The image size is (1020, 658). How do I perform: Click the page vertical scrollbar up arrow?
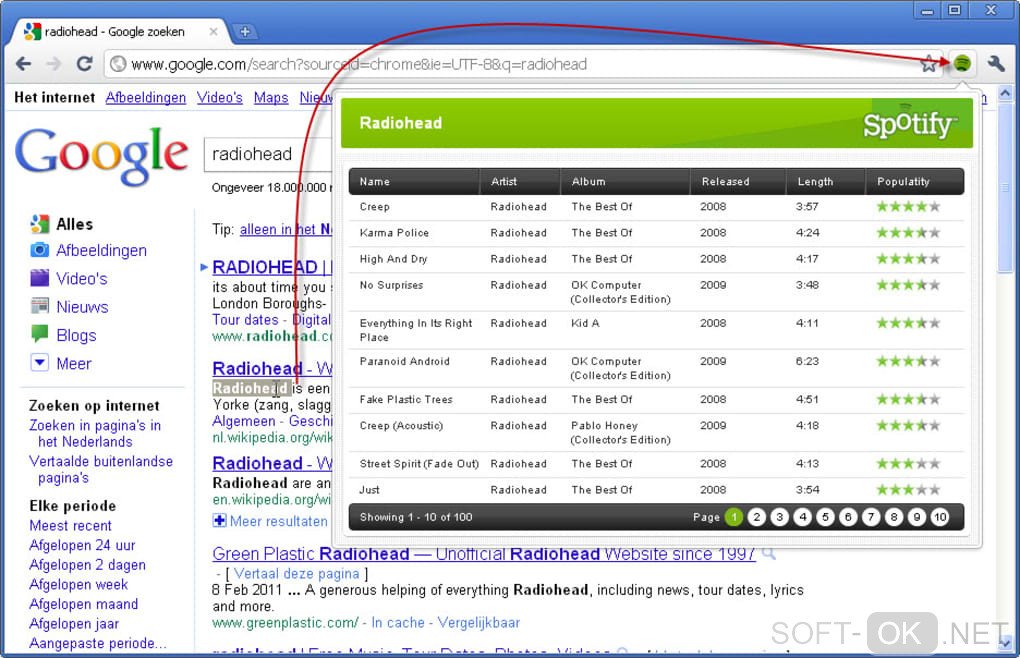point(1005,94)
